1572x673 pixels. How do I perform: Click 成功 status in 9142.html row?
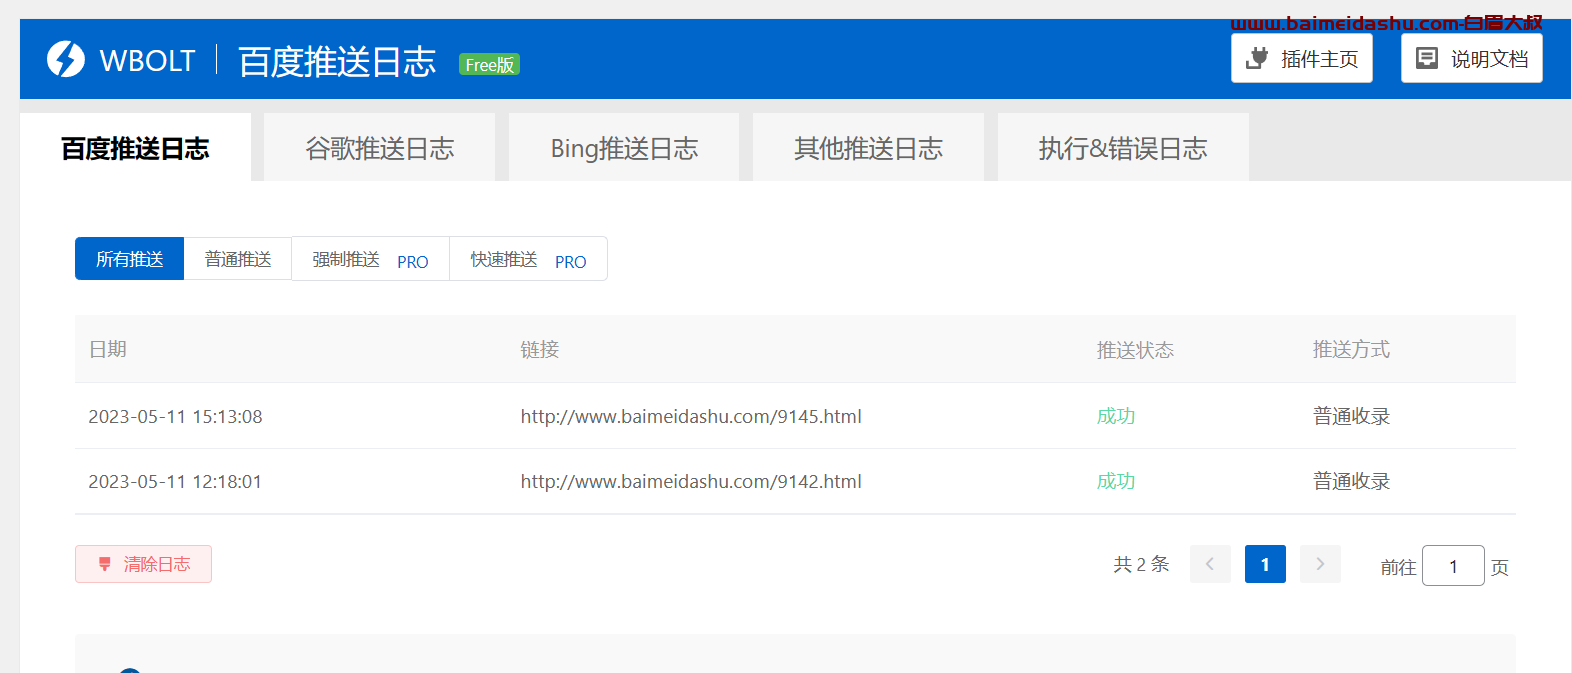coord(1116,481)
